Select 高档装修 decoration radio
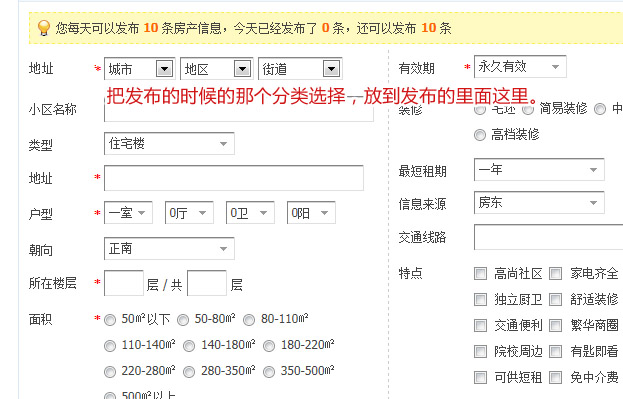The height and width of the screenshot is (399, 623). coord(480,135)
